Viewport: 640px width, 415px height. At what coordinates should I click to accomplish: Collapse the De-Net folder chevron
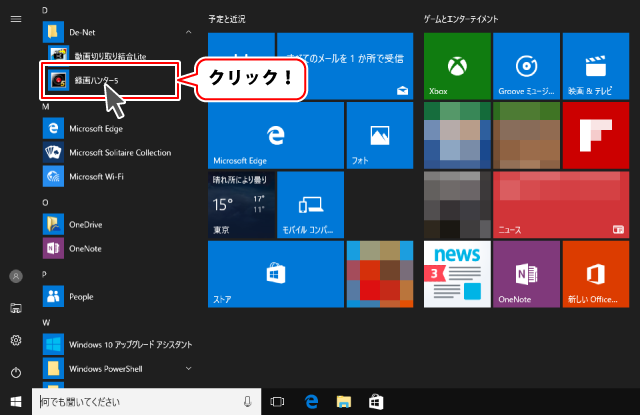pyautogui.click(x=189, y=32)
